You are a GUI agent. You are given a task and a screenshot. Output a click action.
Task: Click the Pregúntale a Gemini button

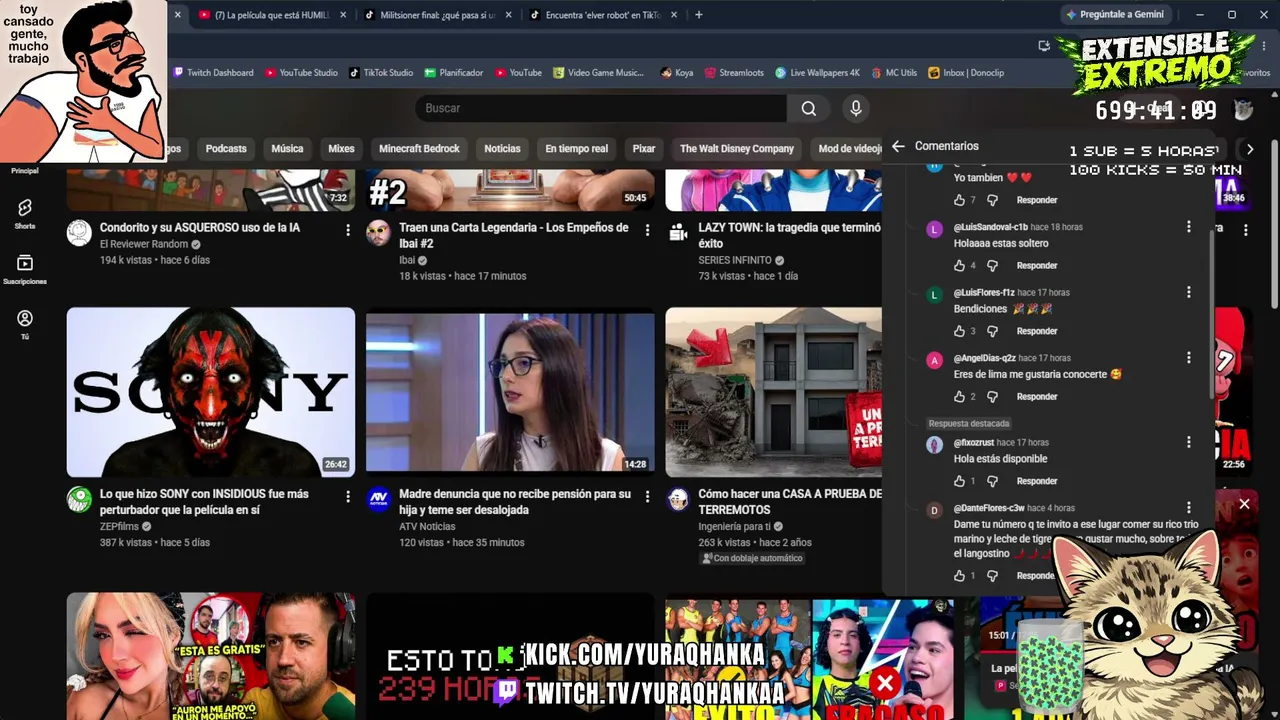pos(1114,15)
